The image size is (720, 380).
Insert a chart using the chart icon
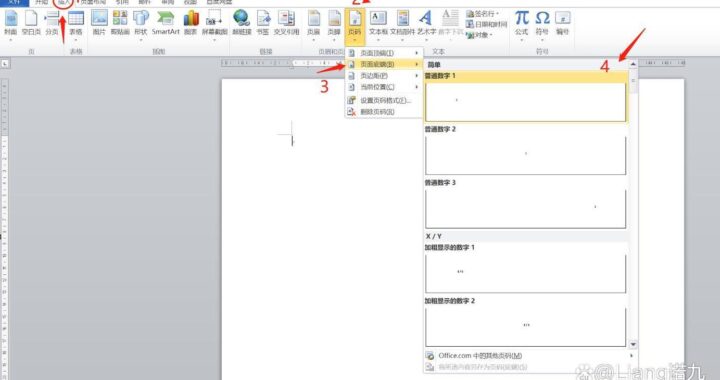(x=191, y=23)
